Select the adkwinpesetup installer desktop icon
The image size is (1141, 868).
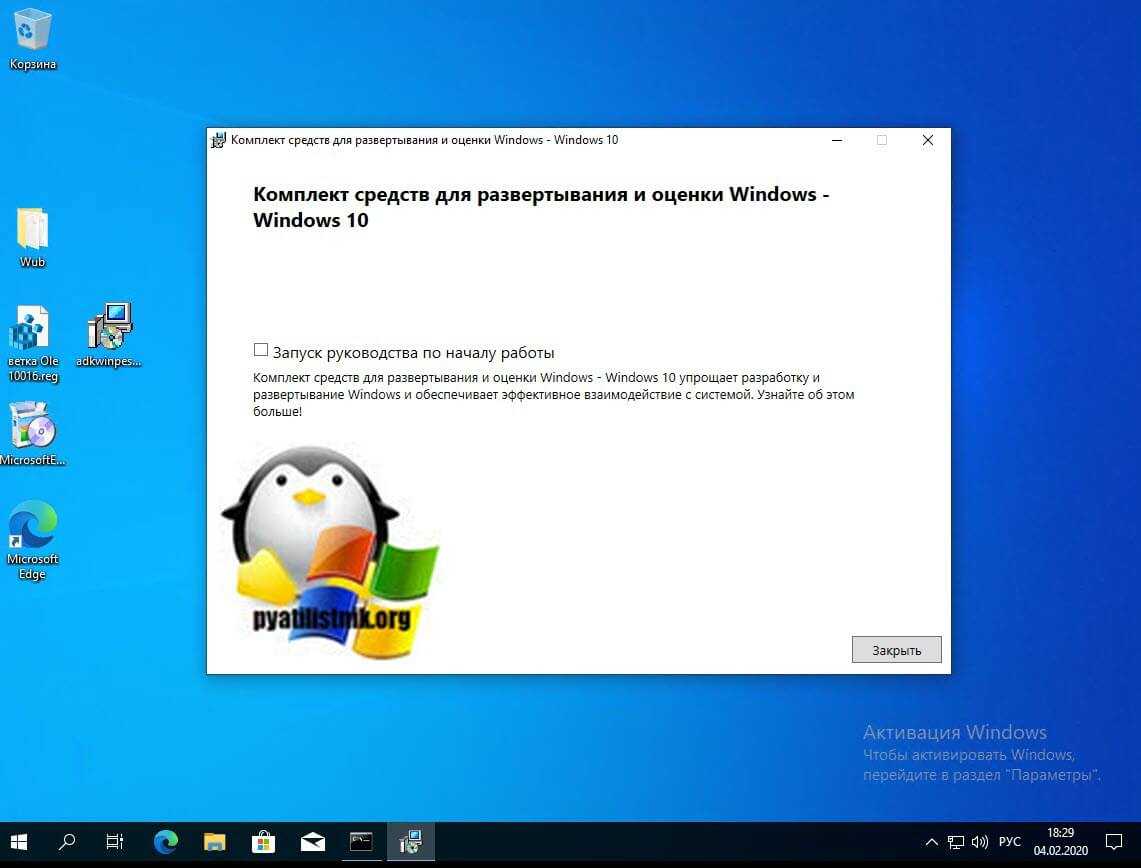[x=109, y=328]
